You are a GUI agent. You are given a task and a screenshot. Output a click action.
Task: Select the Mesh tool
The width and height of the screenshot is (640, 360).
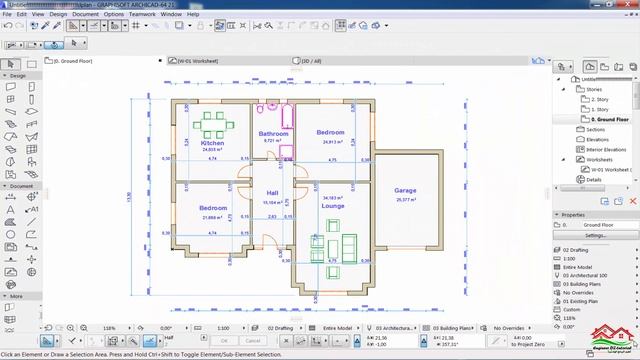pos(31,174)
